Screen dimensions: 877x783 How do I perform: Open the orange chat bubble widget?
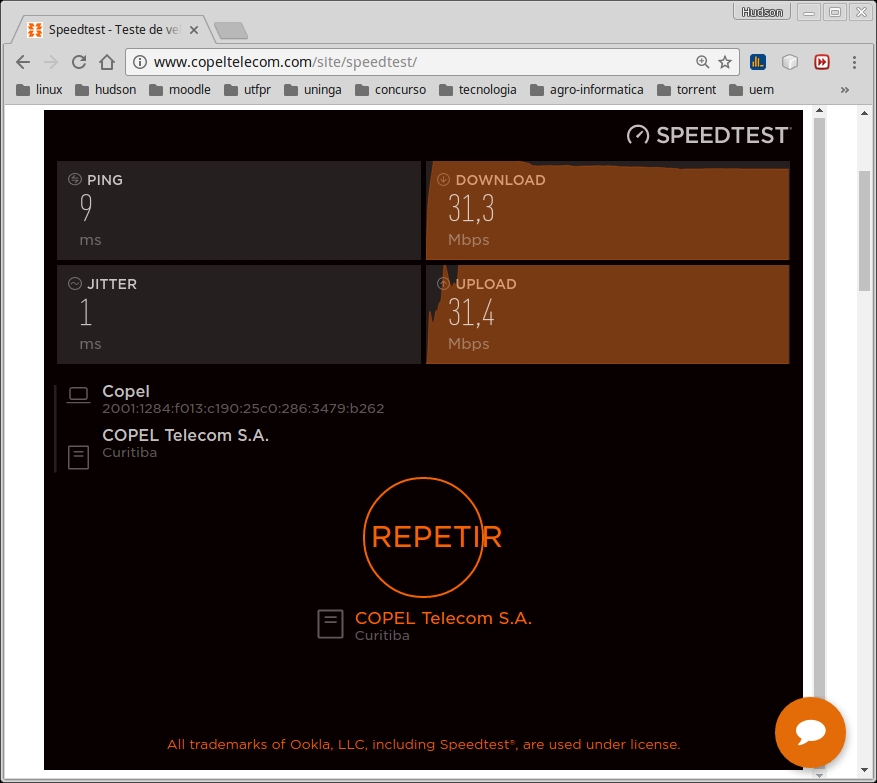810,733
